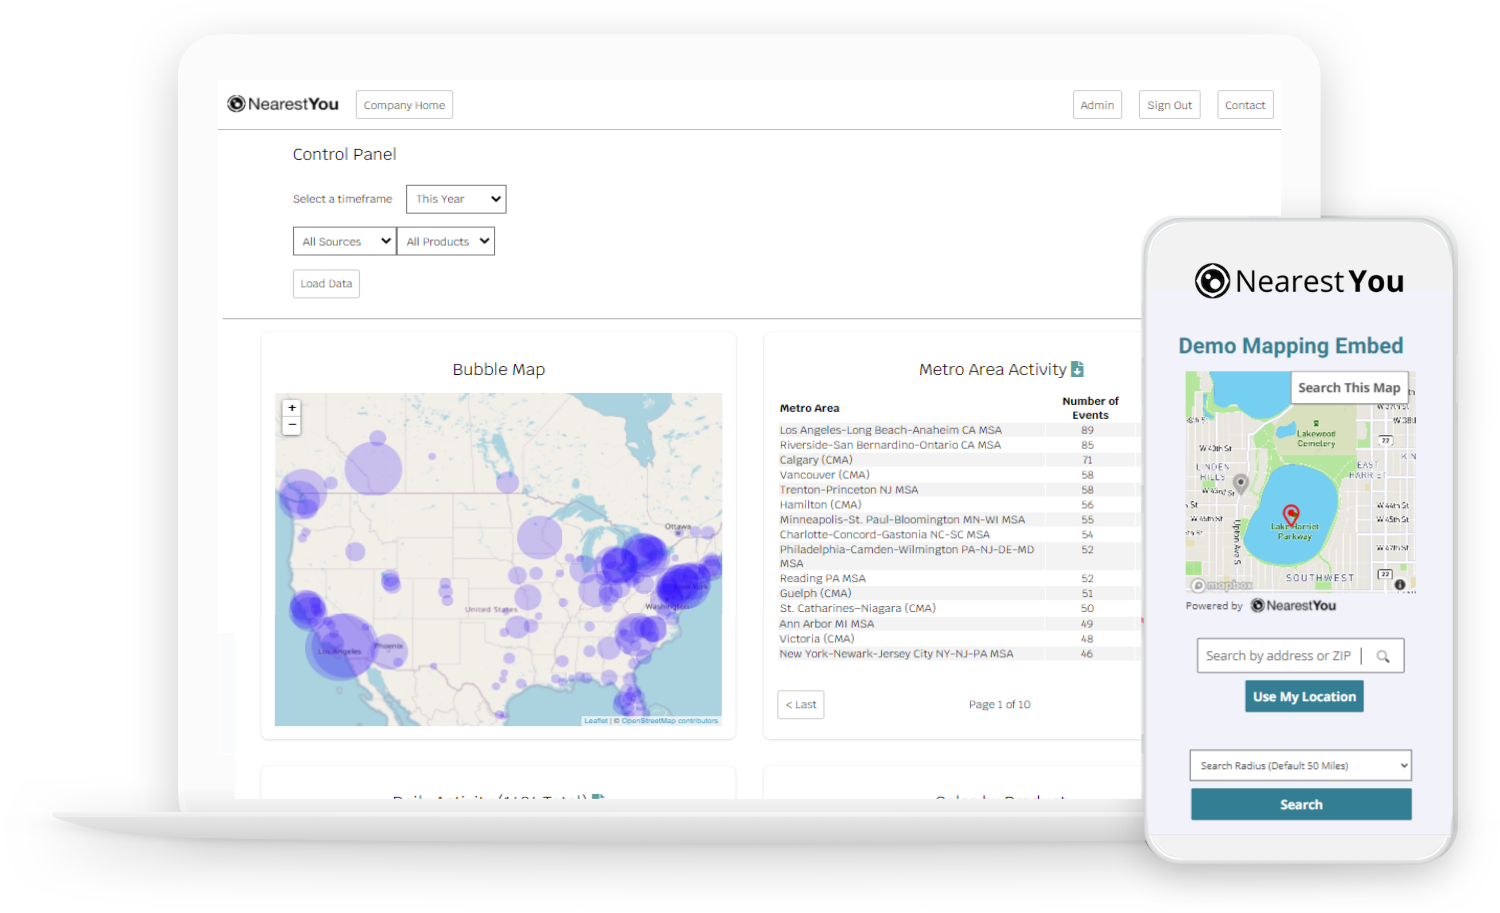The width and height of the screenshot is (1500, 913).
Task: Select the Ann Arbor MI MSA row
Action: click(958, 624)
